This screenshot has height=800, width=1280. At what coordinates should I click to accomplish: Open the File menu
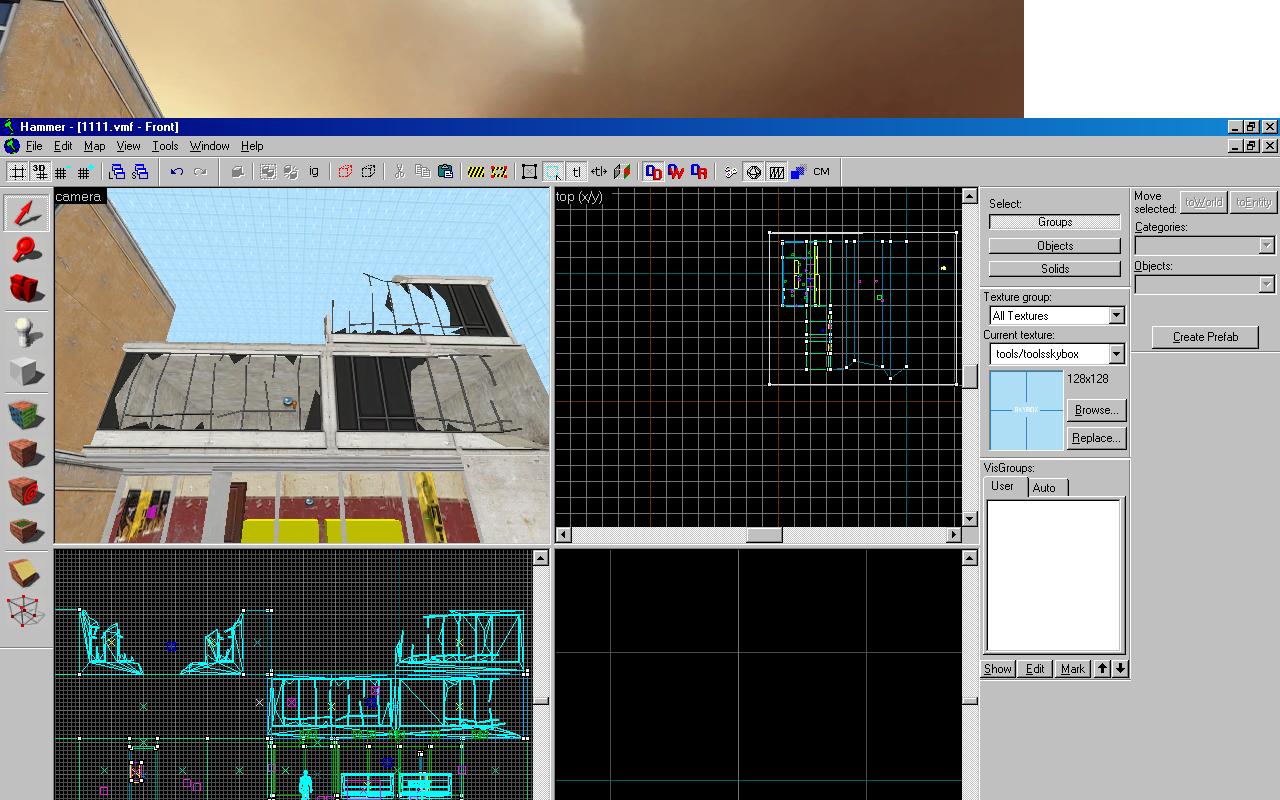tap(34, 146)
